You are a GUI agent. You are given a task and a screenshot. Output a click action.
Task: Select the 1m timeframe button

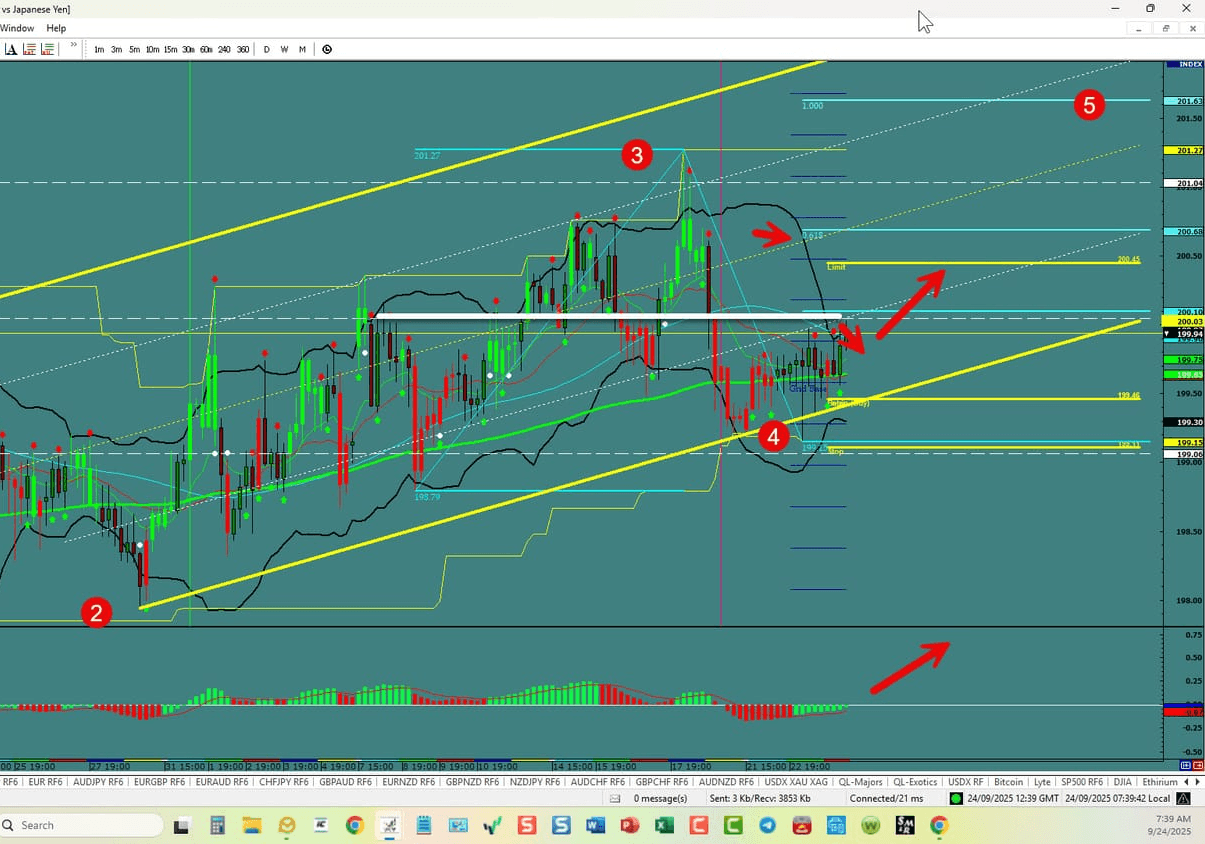tap(98, 48)
